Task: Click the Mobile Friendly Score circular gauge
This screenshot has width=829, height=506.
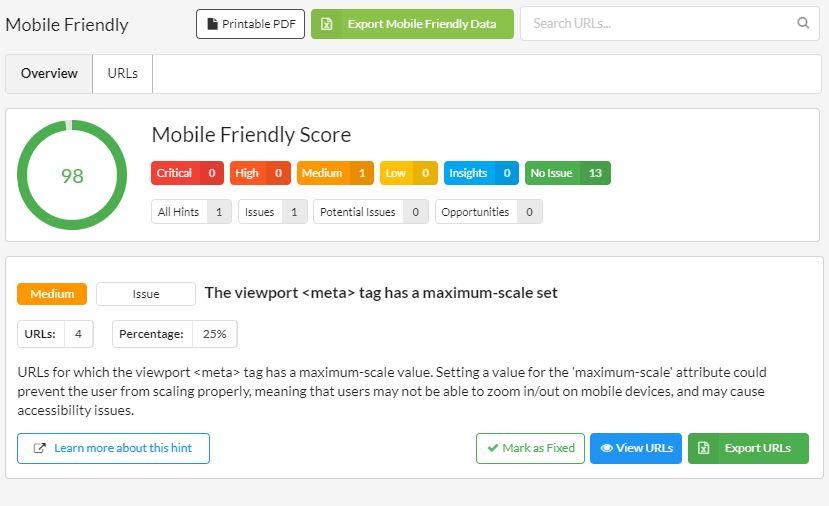Action: click(72, 175)
